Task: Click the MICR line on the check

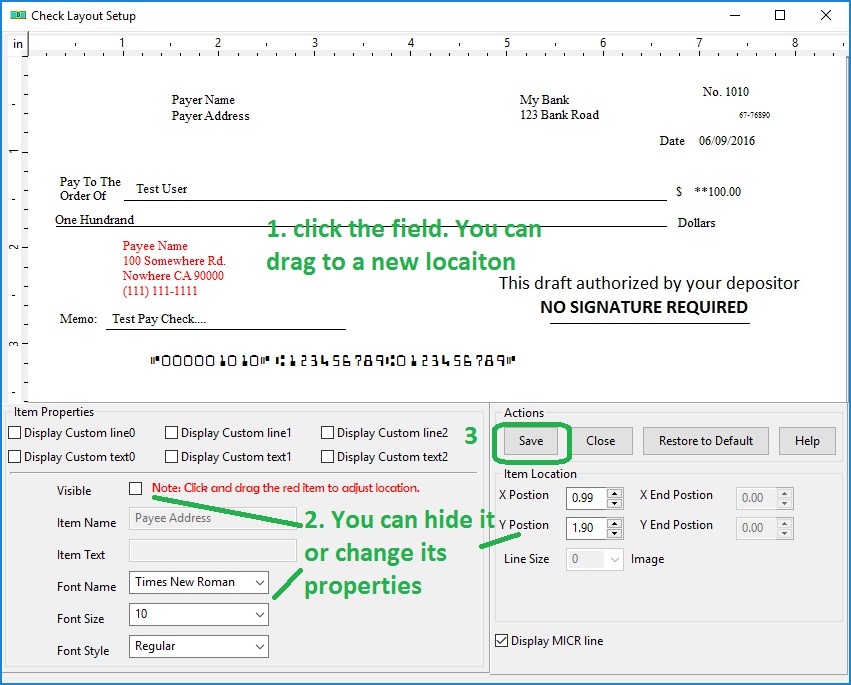Action: pos(332,361)
